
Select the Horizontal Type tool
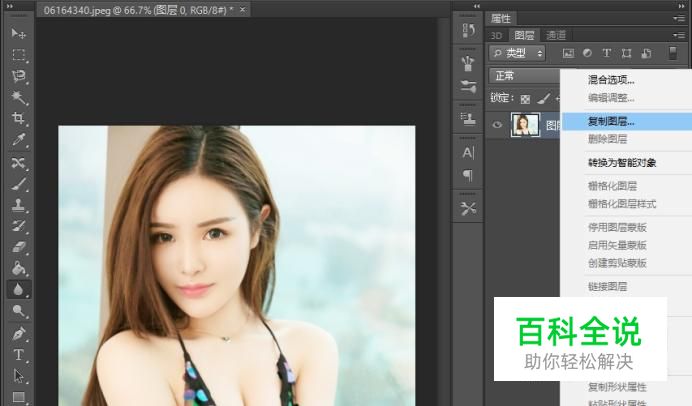[18, 355]
